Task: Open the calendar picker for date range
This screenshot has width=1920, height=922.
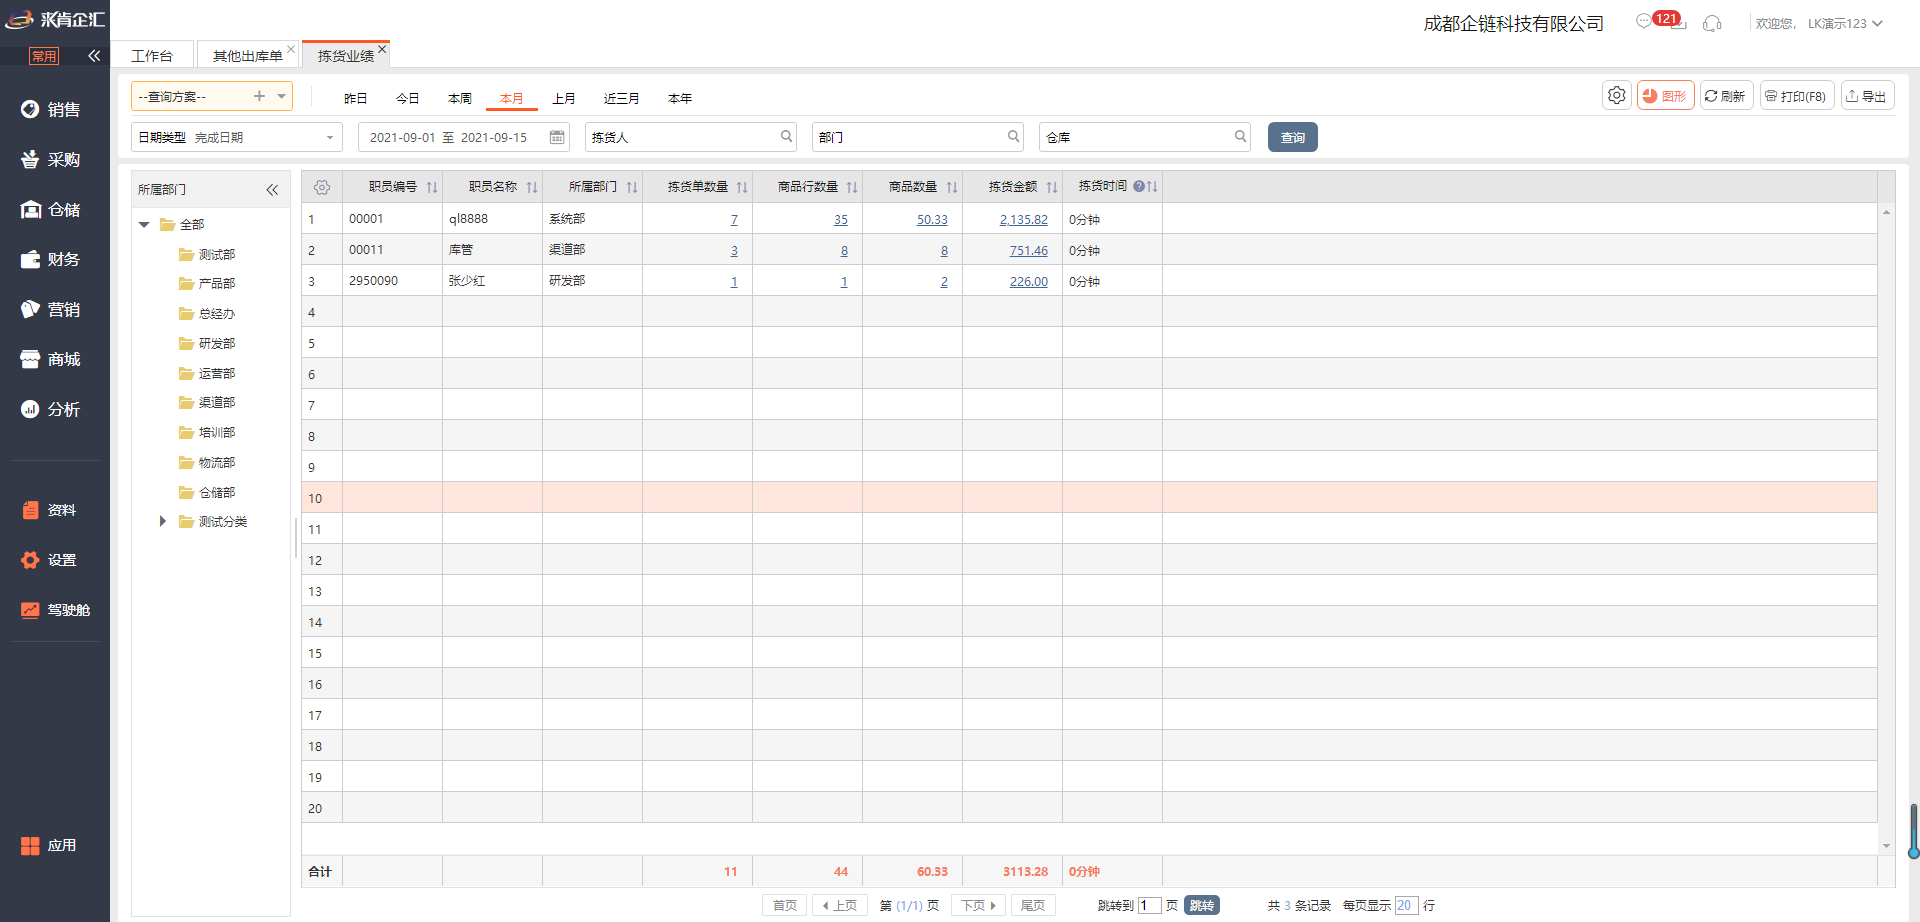Action: (x=557, y=137)
